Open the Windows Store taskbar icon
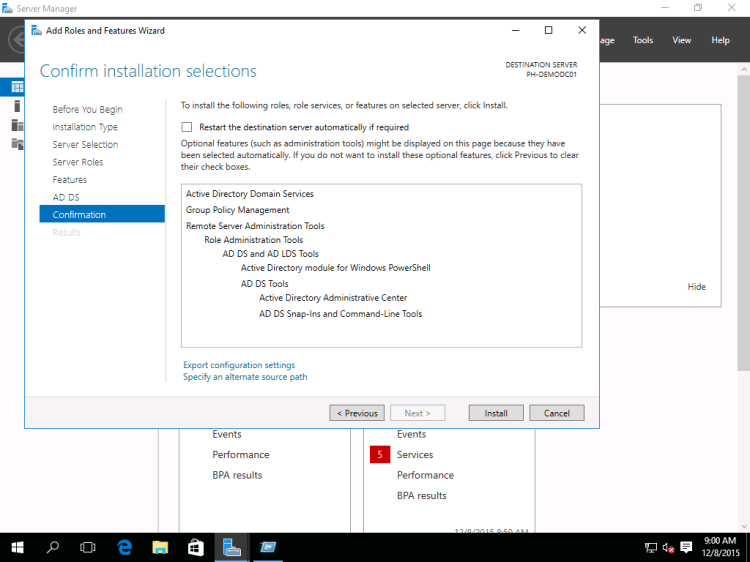The width and height of the screenshot is (750, 562). click(196, 547)
